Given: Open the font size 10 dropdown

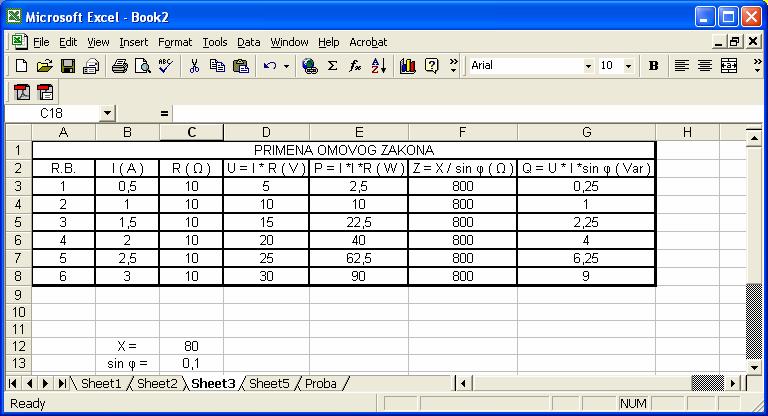Looking at the screenshot, I should pos(628,66).
